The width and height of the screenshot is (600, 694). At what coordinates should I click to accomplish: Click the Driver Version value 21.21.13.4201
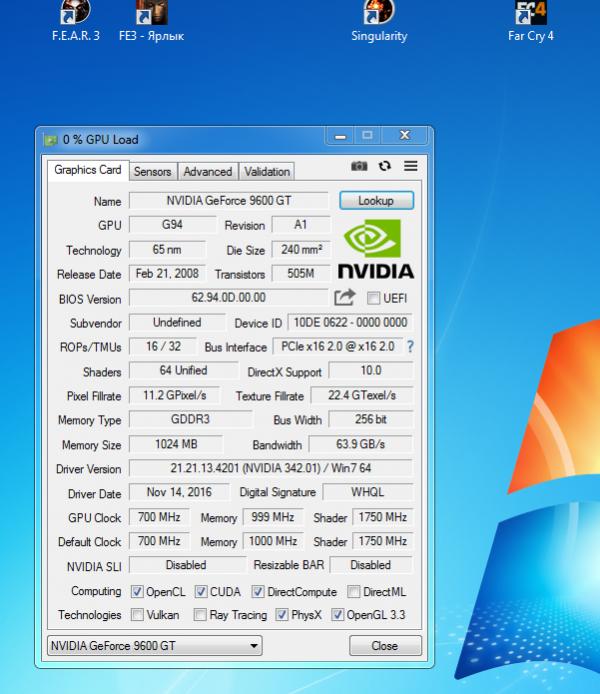coord(271,468)
